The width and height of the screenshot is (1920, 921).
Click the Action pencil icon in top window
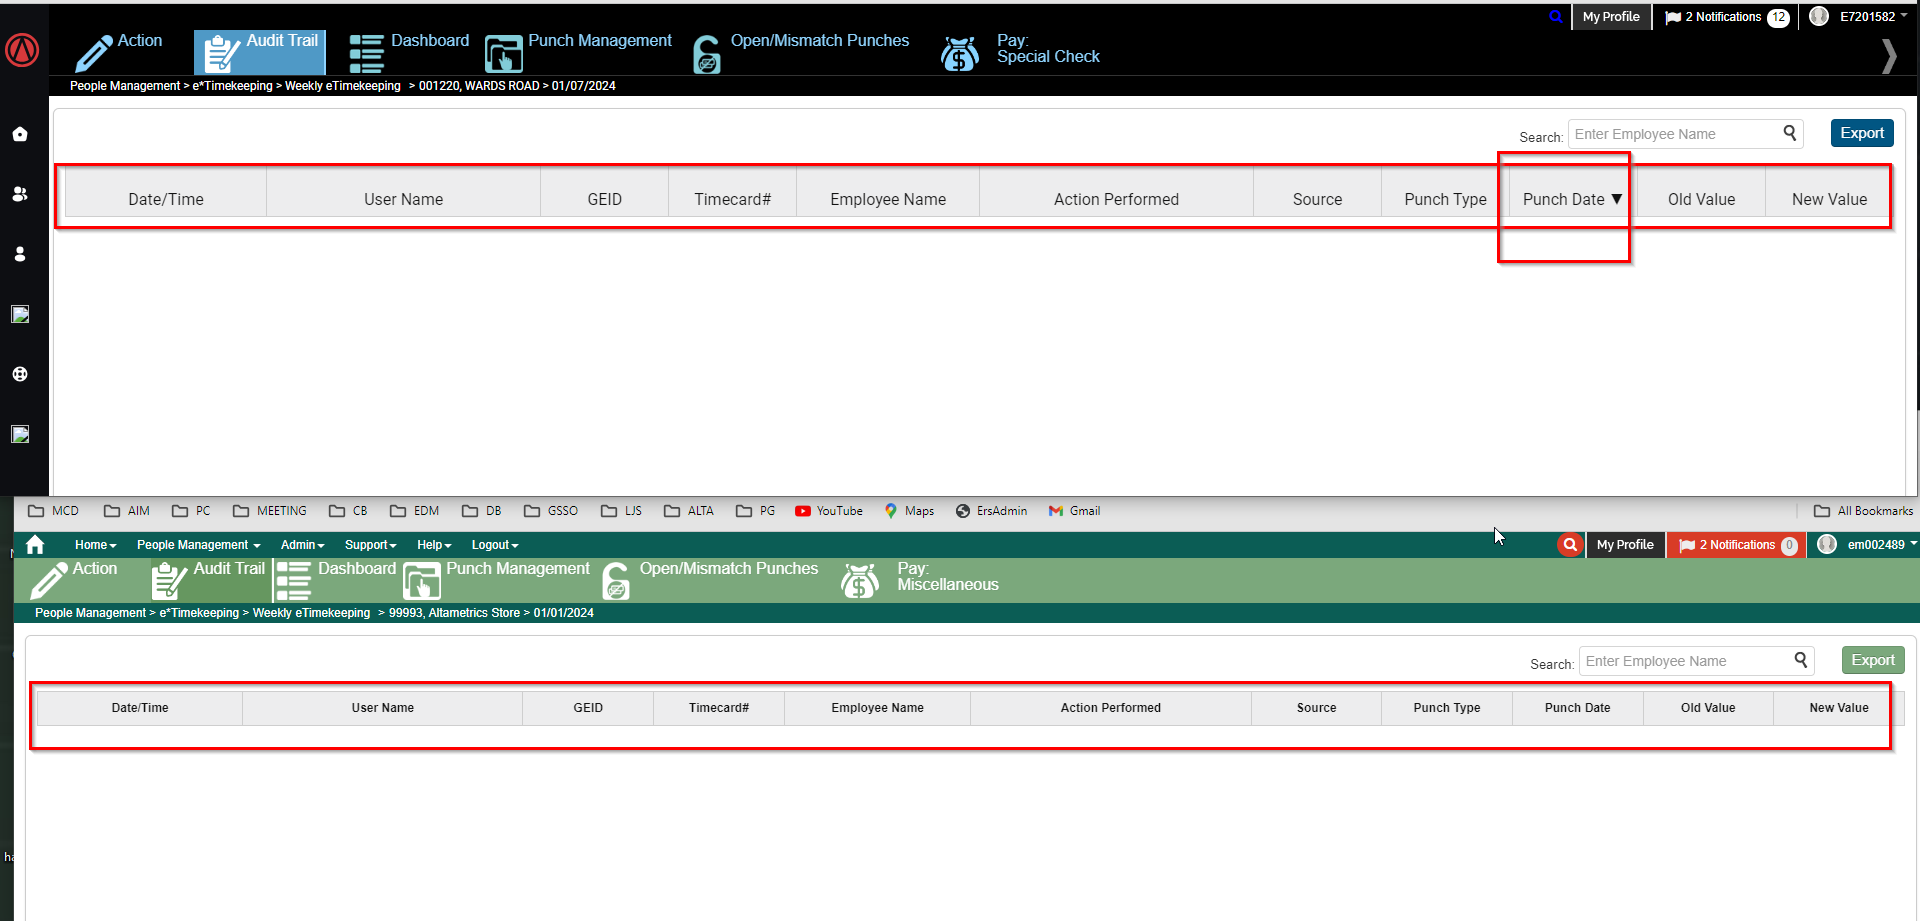[94, 54]
